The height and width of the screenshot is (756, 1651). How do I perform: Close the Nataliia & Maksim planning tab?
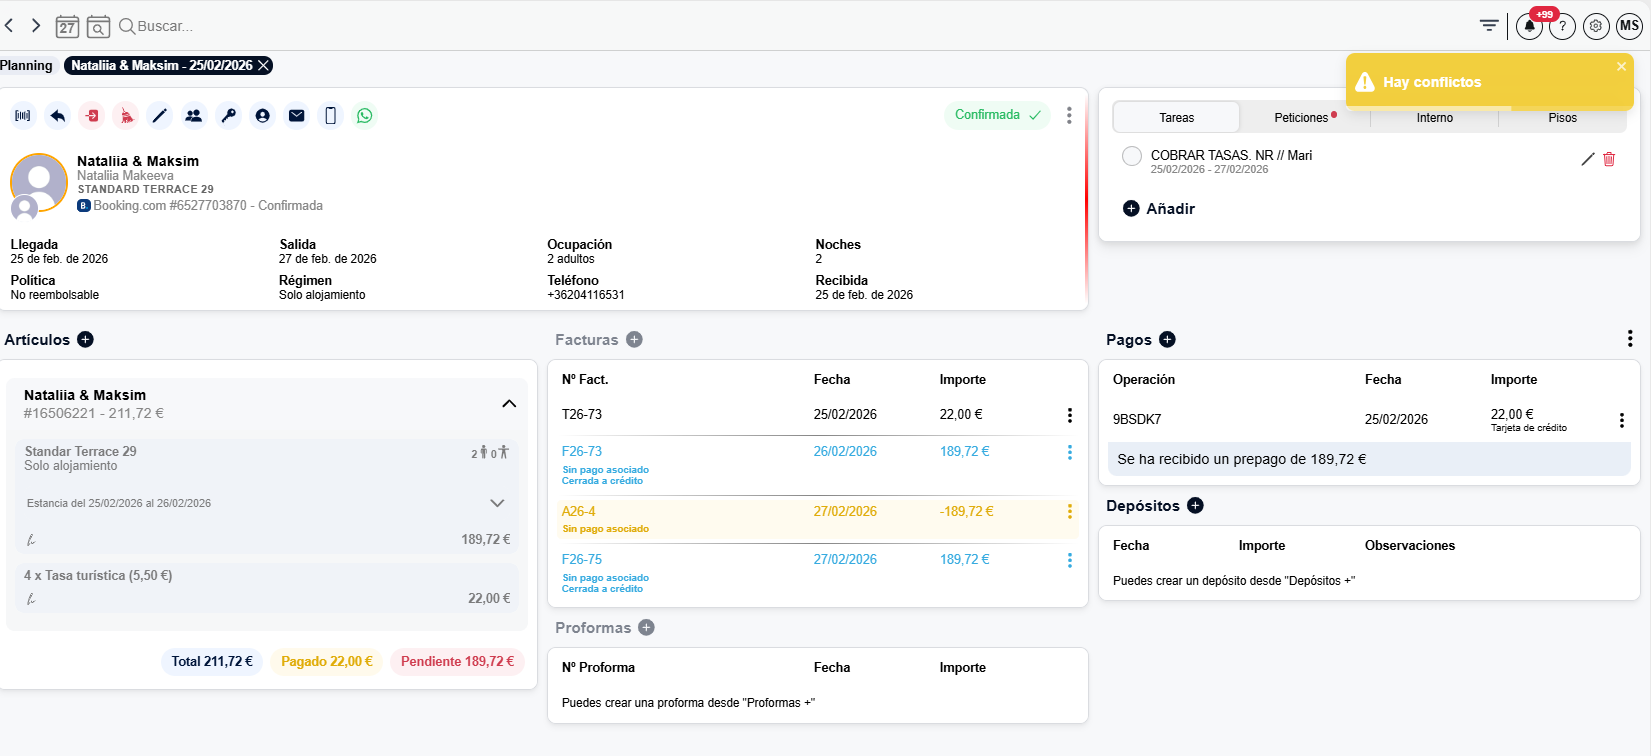click(x=264, y=65)
